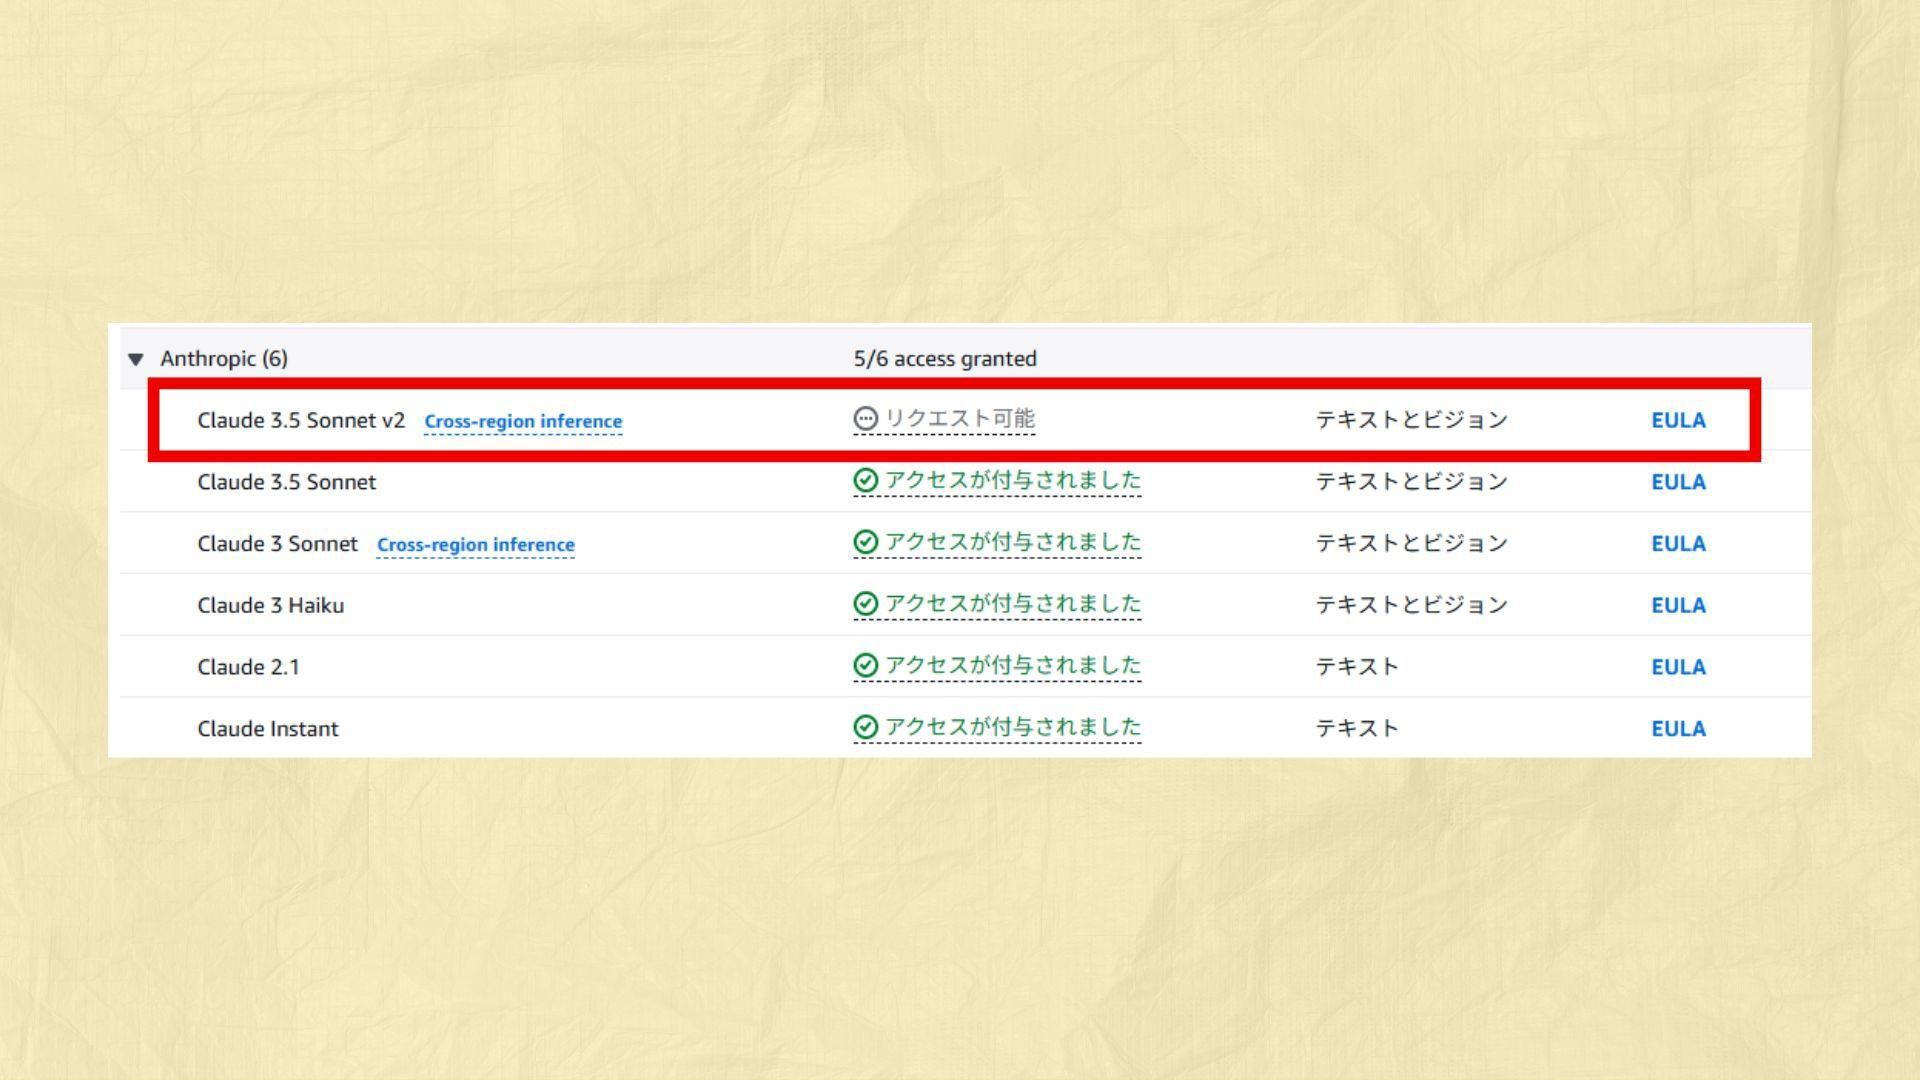Click テキストとビジョン in Claude 3 Sonnet row

click(x=1411, y=543)
